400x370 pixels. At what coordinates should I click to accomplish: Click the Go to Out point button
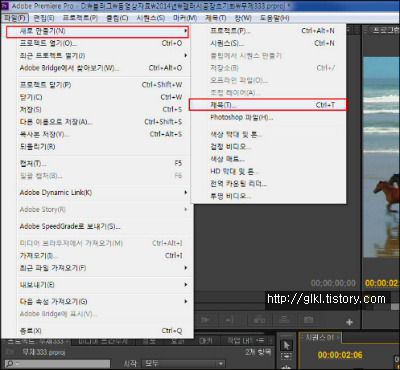pyautogui.click(x=230, y=320)
